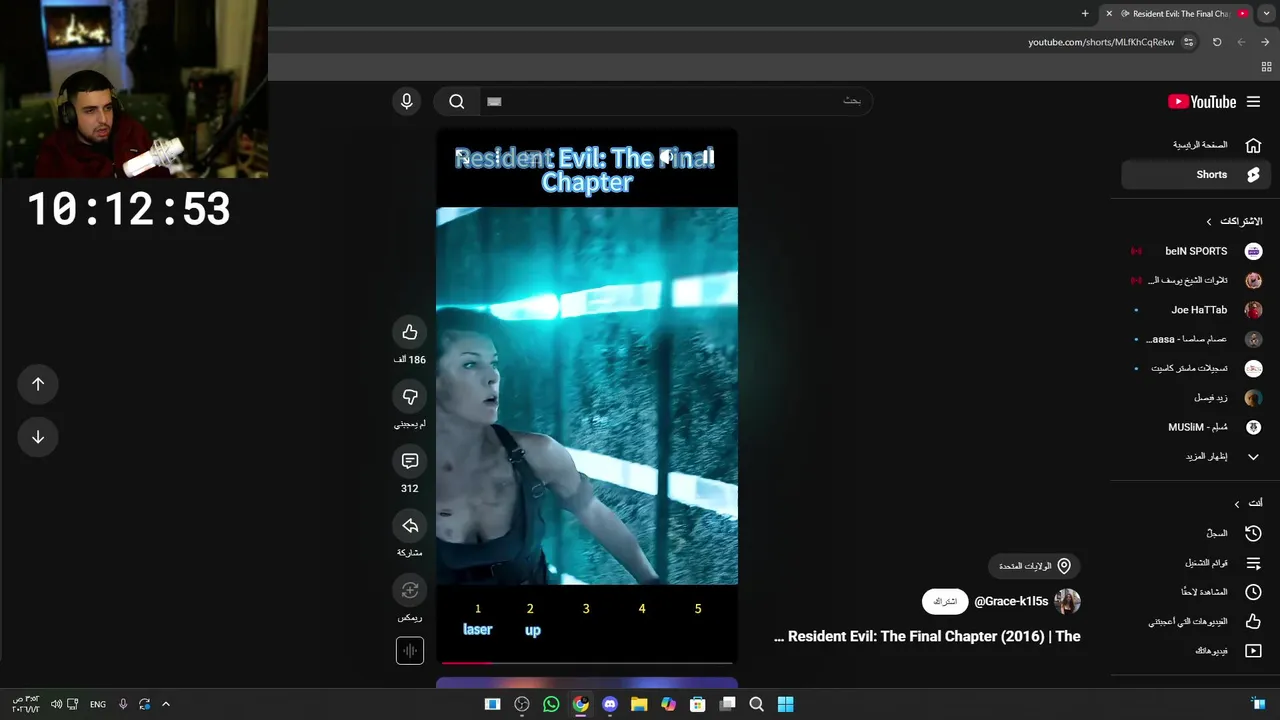
Task: Expand the browser tab search dropdown
Action: click(x=1266, y=14)
